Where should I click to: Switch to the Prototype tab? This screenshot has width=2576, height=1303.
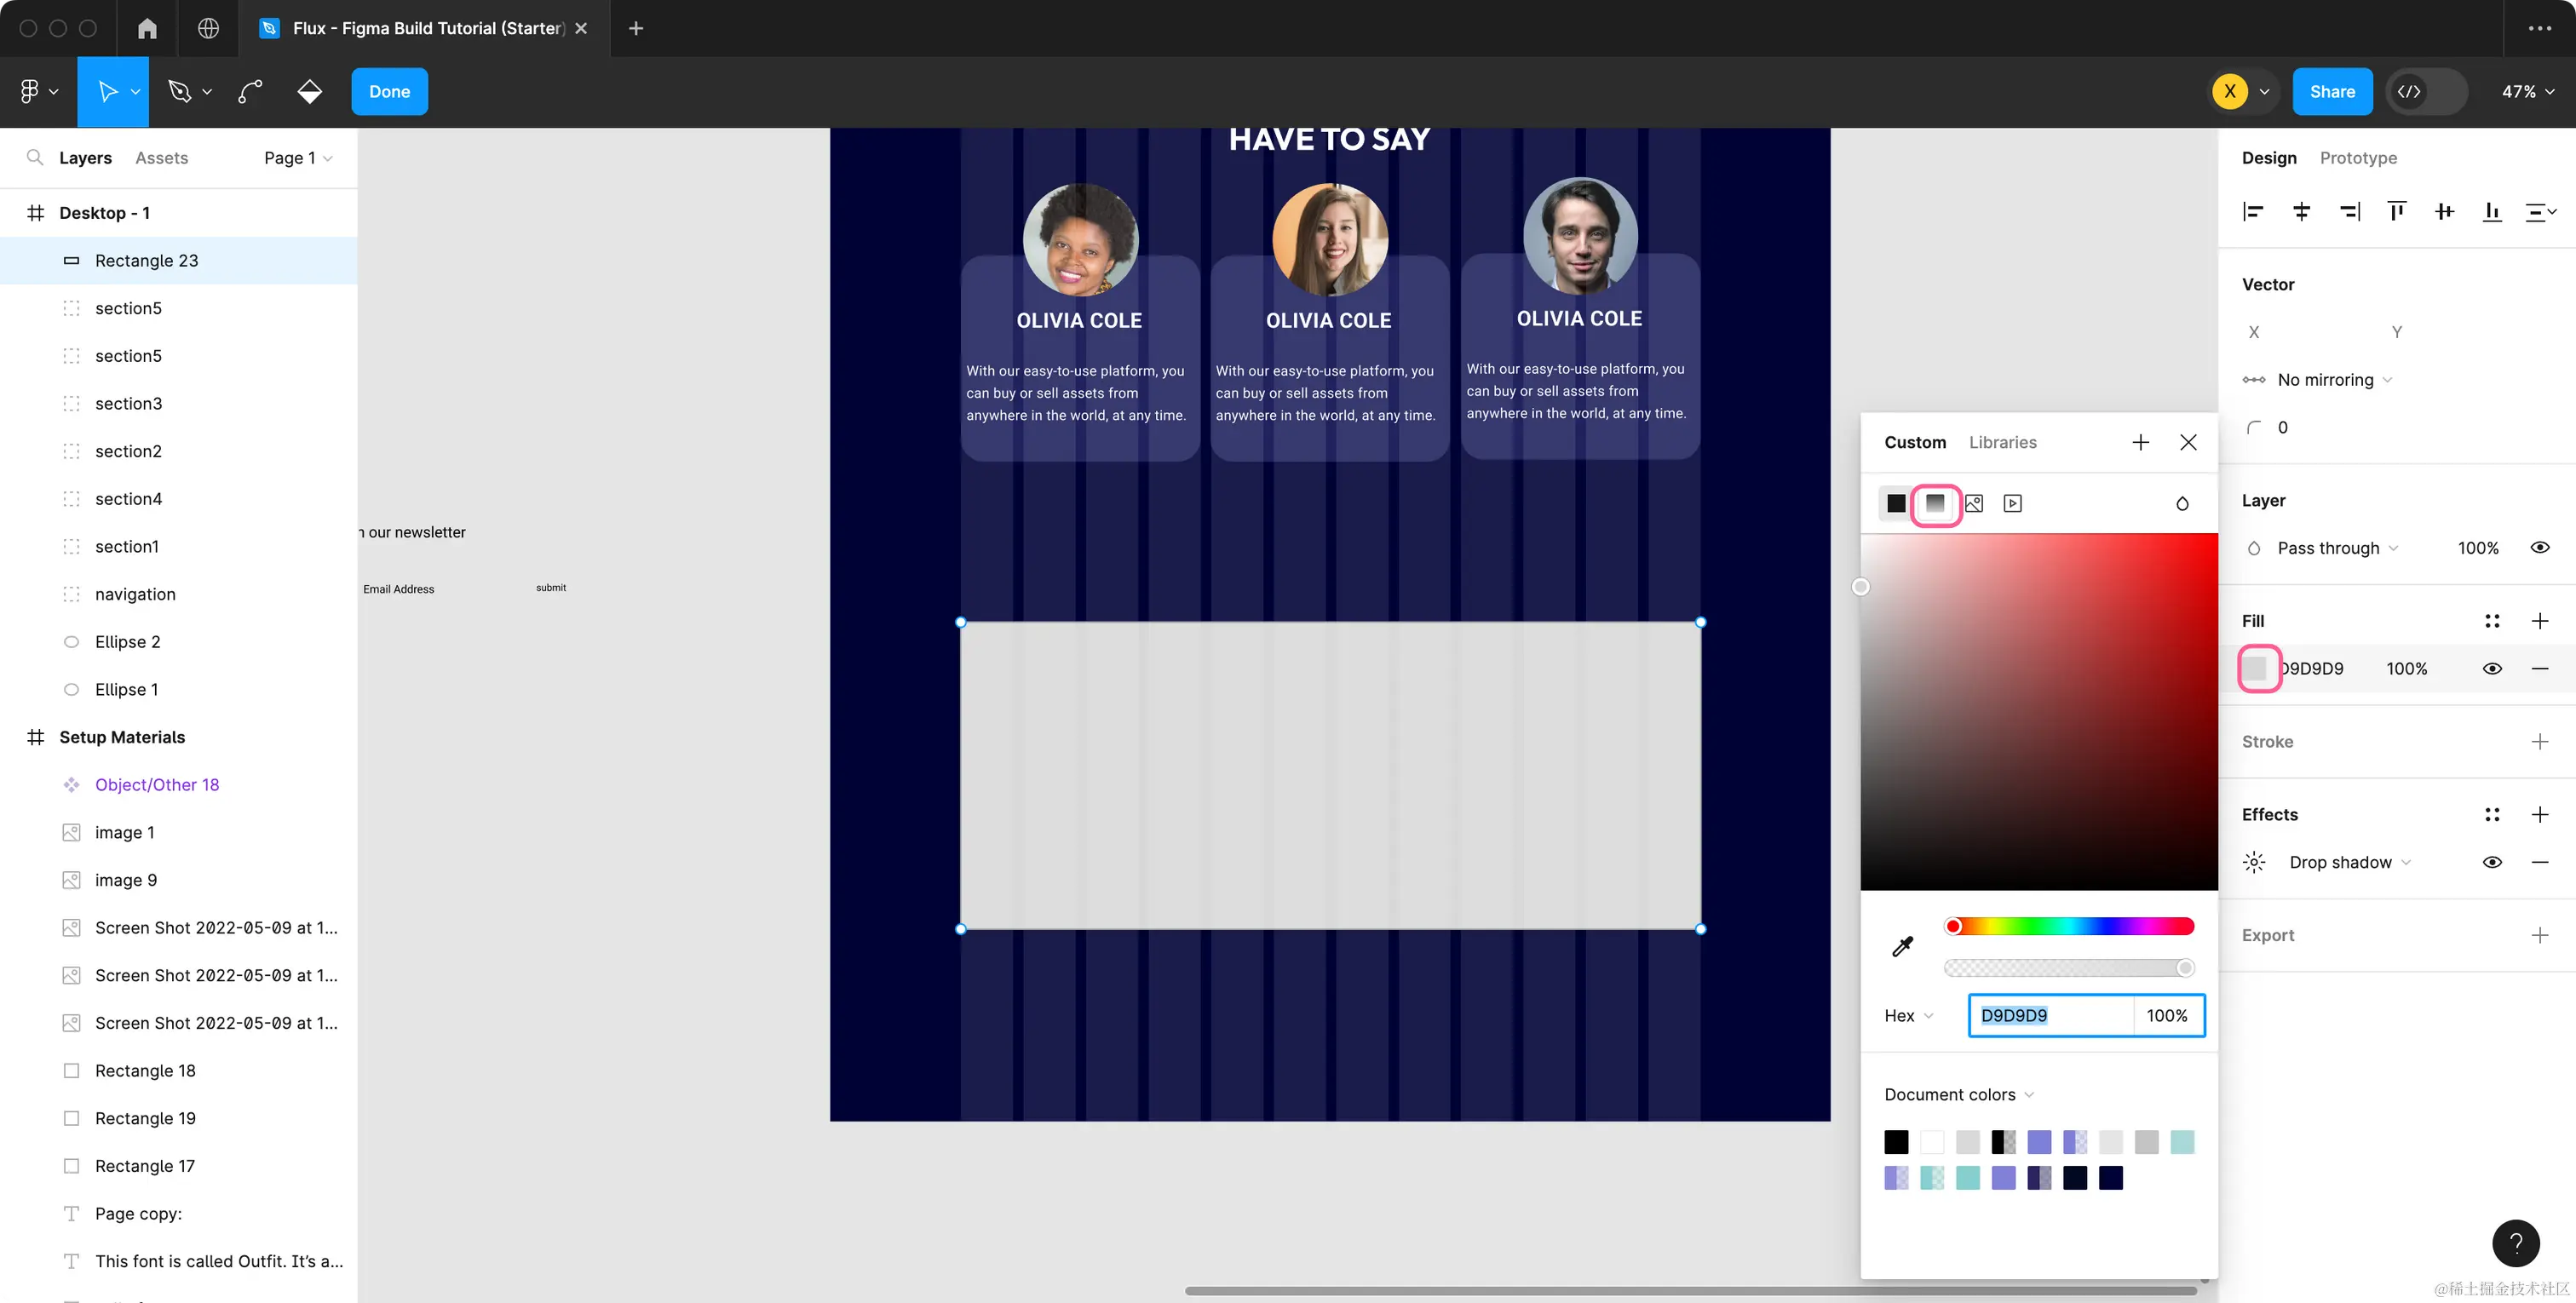(2358, 157)
